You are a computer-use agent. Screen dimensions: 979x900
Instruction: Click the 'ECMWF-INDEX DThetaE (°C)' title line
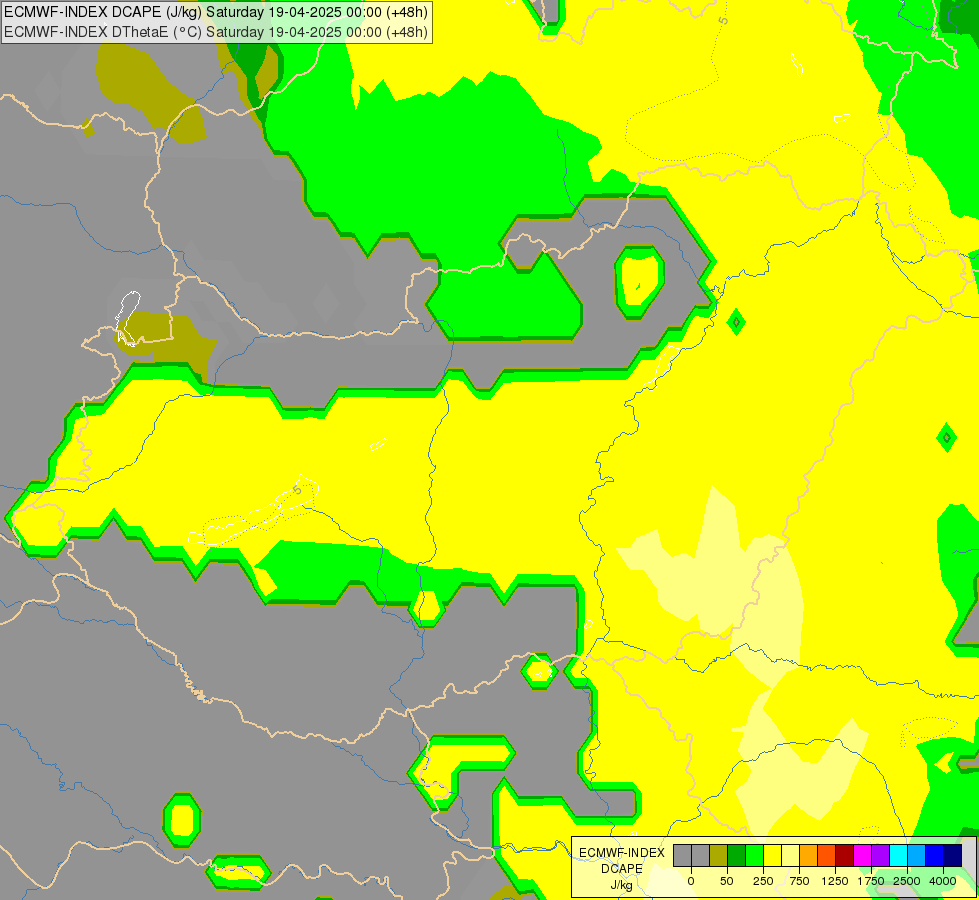click(x=216, y=32)
